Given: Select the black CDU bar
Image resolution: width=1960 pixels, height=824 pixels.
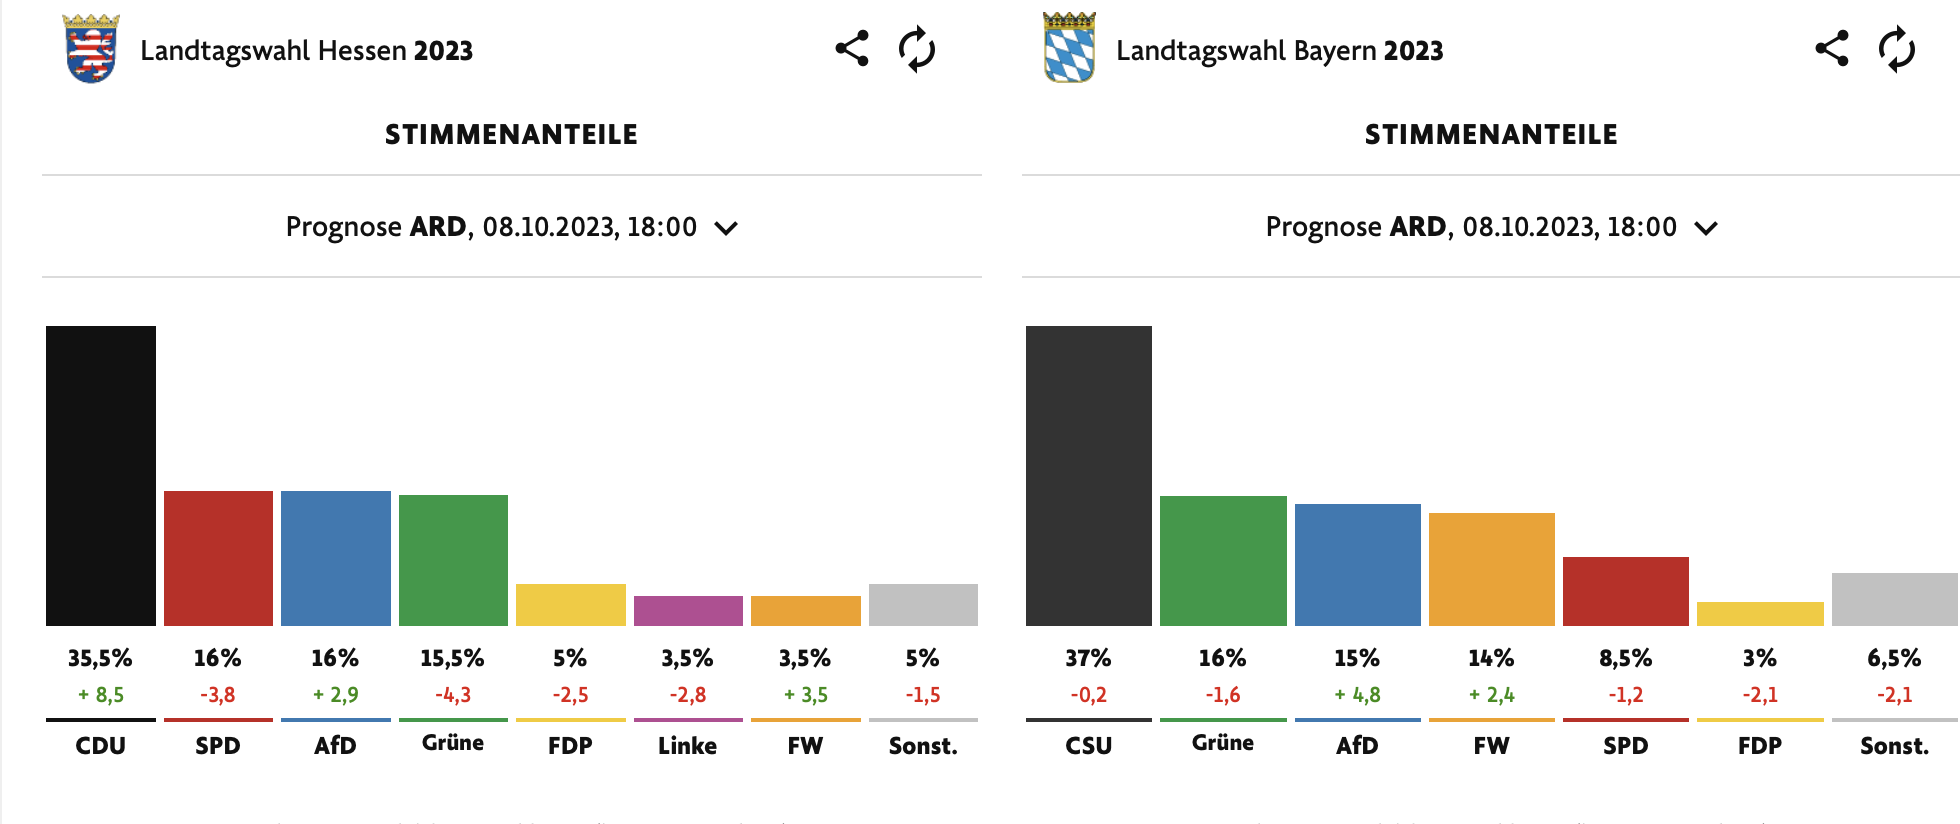Looking at the screenshot, I should 101,476.
